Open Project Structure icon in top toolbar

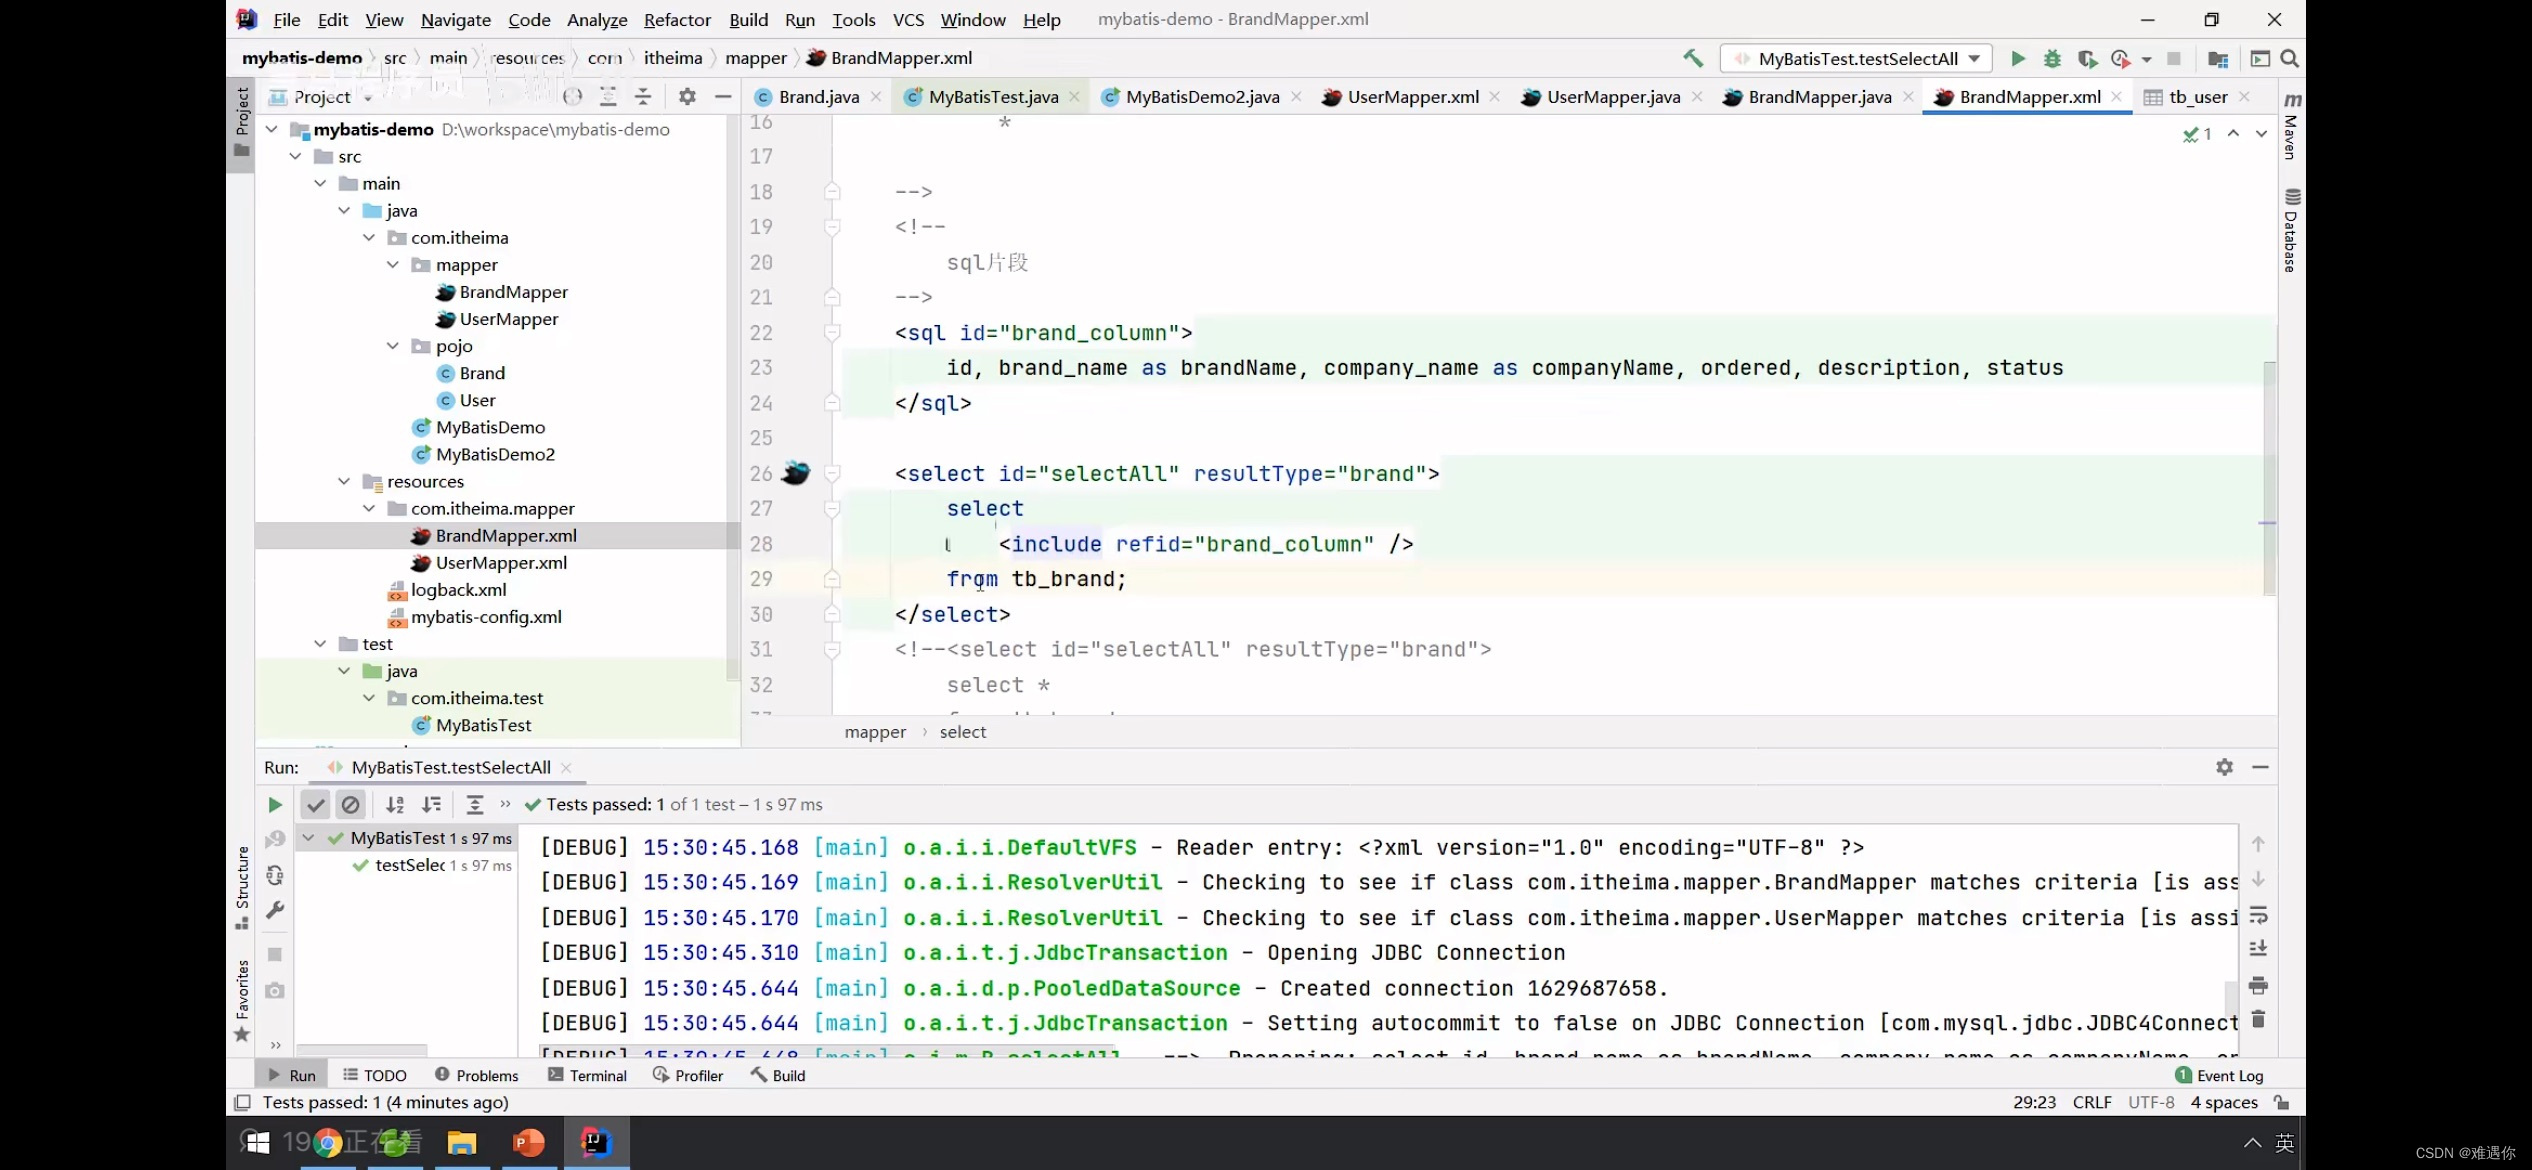[x=2217, y=58]
